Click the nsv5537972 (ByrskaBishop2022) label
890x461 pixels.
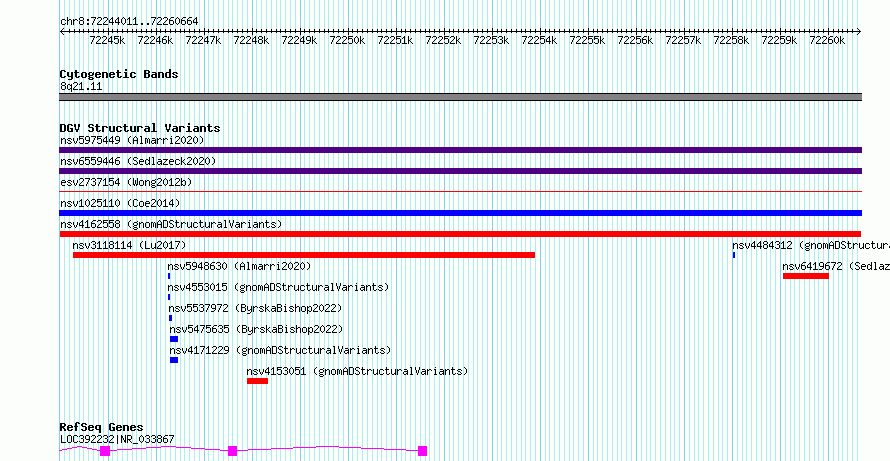point(255,308)
